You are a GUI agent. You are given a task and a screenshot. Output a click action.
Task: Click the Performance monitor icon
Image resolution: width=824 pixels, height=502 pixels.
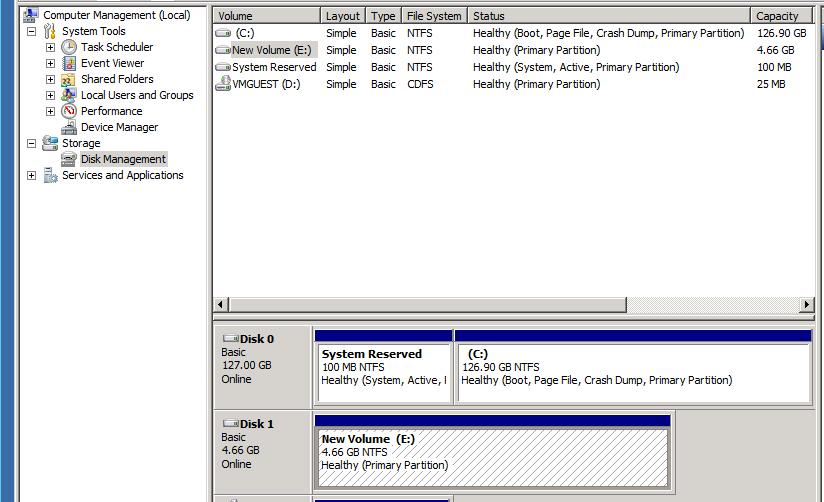pyautogui.click(x=69, y=111)
